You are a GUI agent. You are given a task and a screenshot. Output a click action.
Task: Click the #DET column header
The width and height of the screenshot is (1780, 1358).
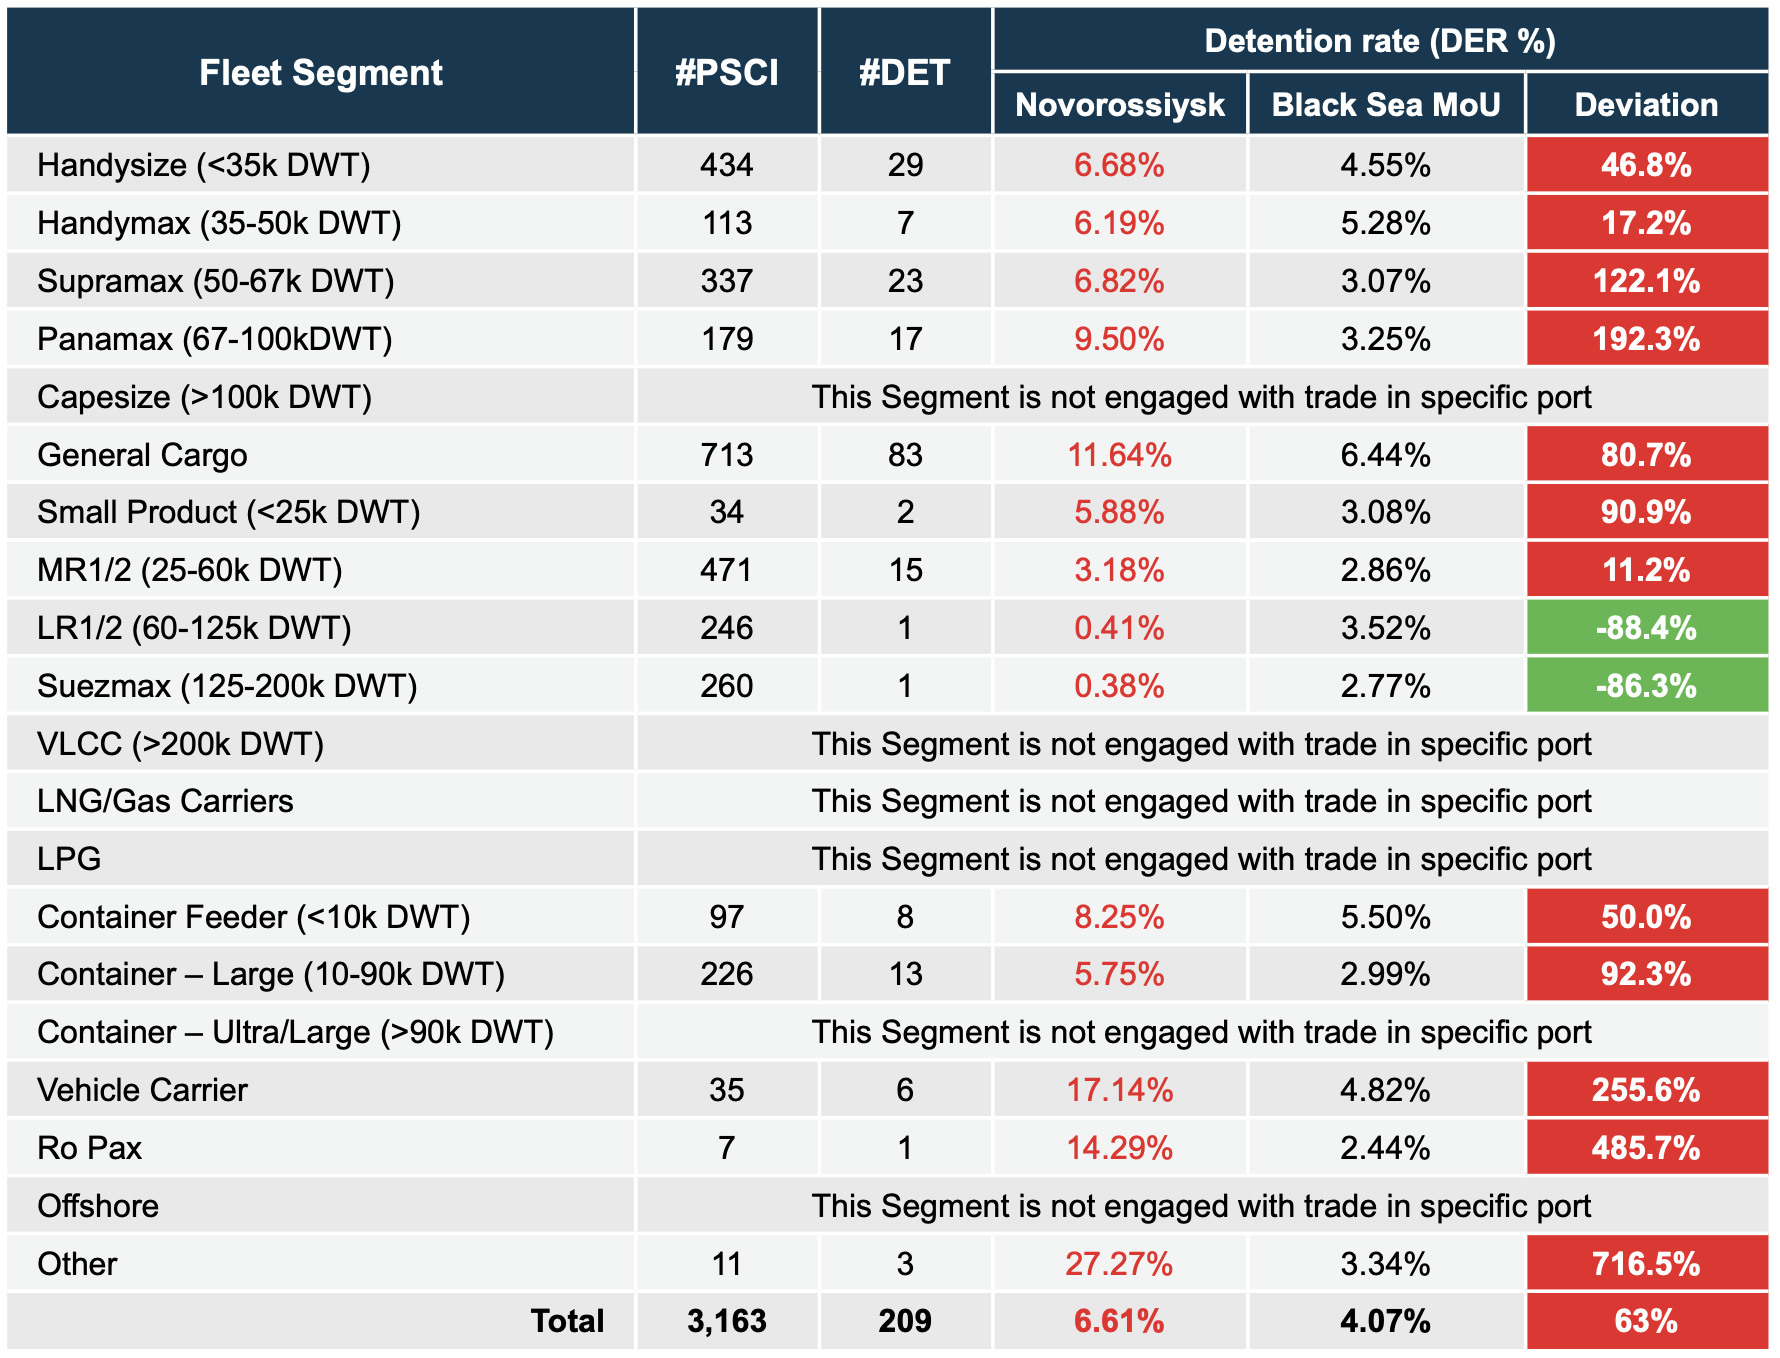point(904,72)
